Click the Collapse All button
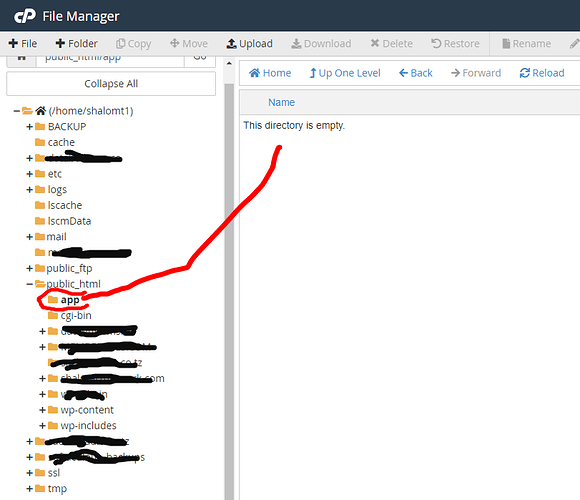Viewport: 580px width, 500px height. coord(111,84)
